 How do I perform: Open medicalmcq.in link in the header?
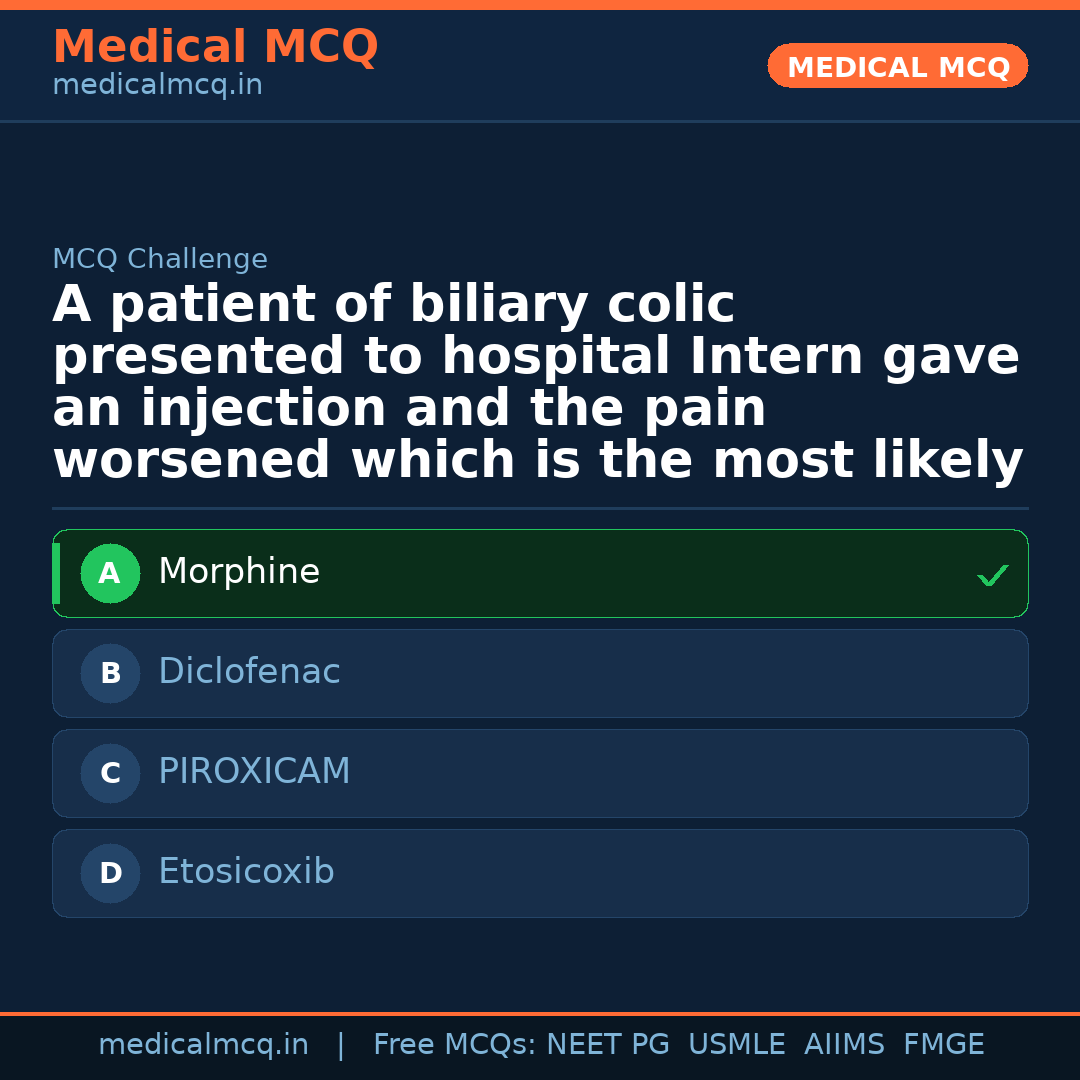157,86
